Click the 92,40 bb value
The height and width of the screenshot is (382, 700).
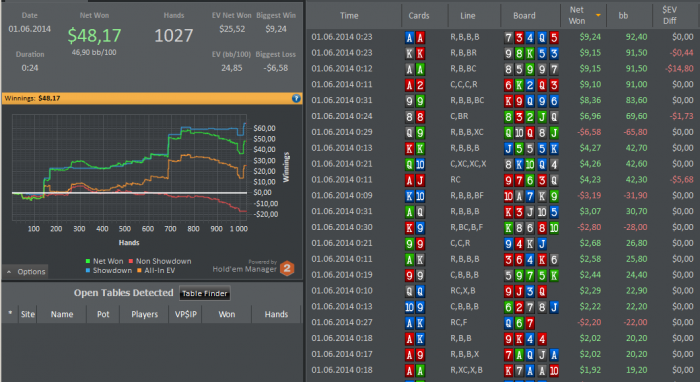[x=636, y=37]
